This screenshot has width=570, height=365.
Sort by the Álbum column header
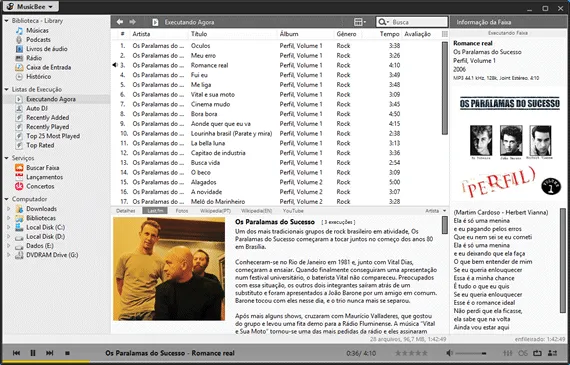tap(289, 34)
